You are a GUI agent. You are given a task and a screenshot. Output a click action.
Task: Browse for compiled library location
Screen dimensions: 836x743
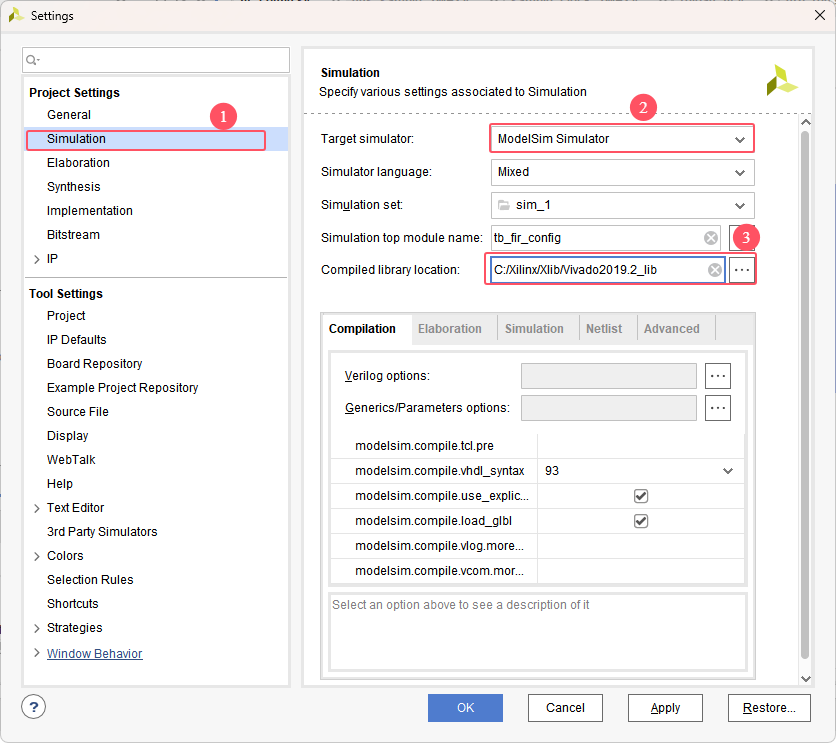(x=742, y=270)
